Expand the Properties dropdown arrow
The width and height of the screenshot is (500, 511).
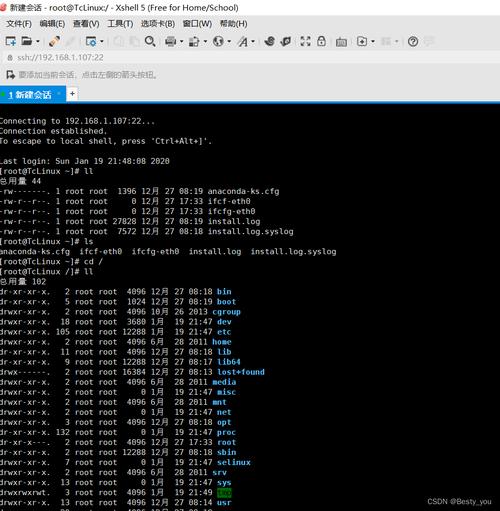point(102,41)
